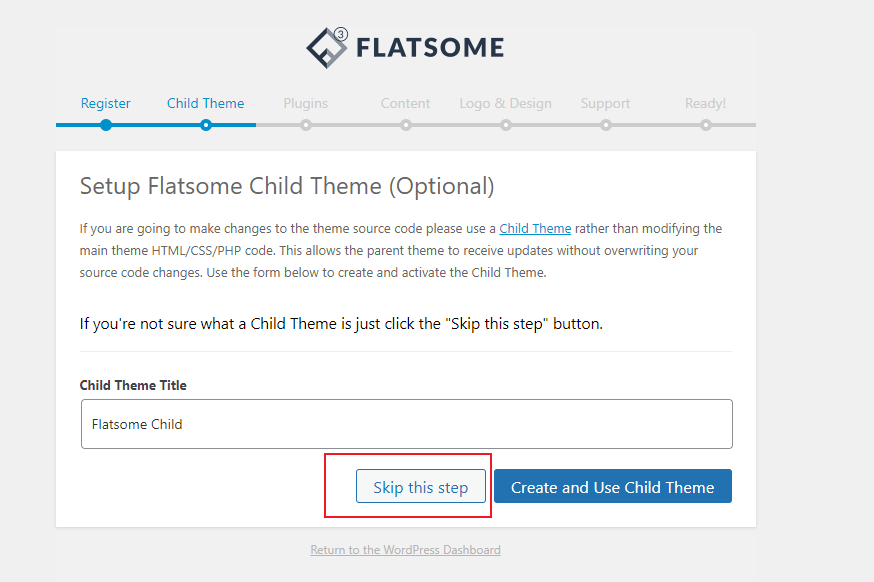Select the Child Theme step label
The width and height of the screenshot is (874, 582).
(x=205, y=103)
